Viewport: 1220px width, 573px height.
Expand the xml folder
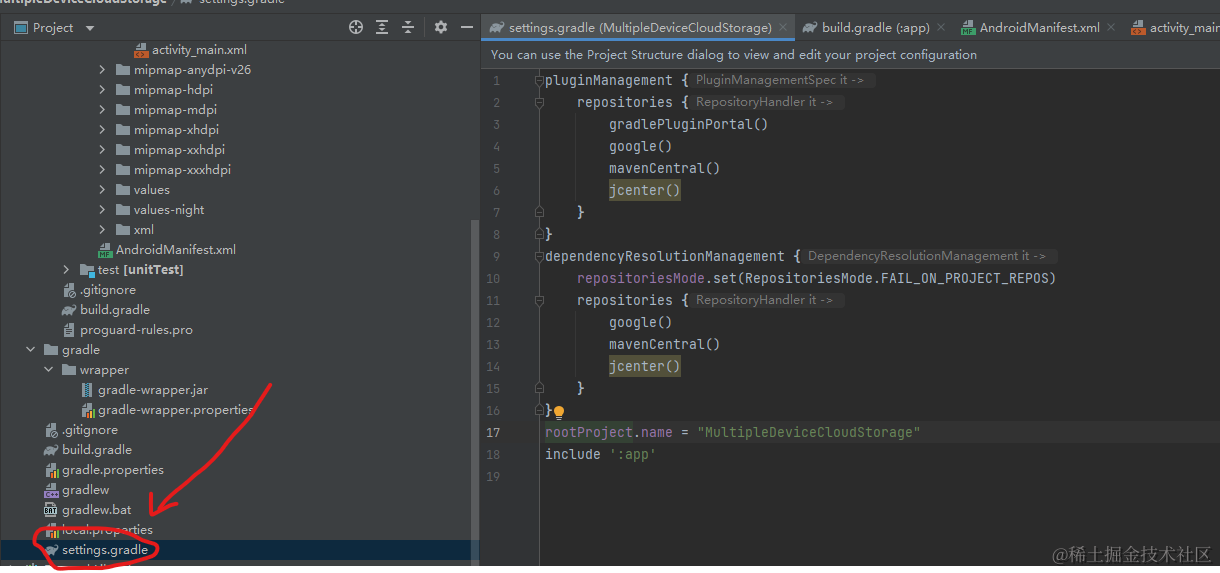(102, 230)
